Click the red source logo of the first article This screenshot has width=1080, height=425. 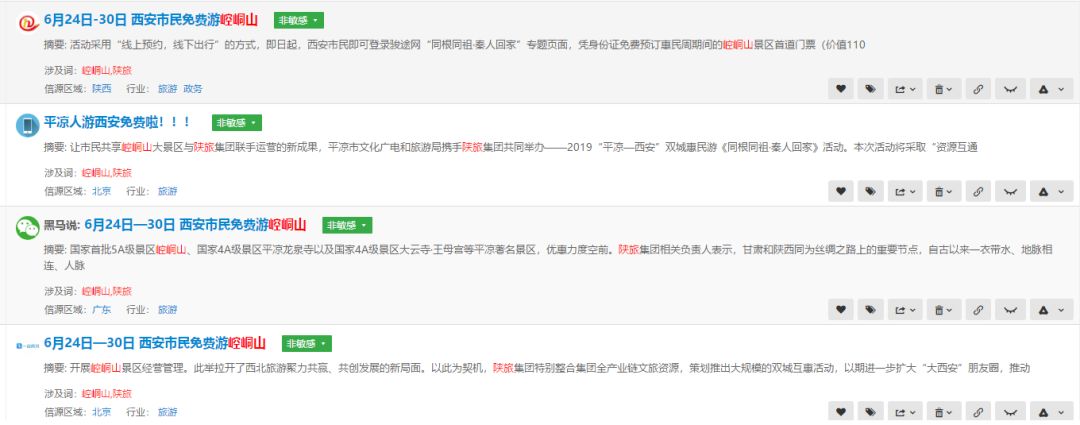pos(28,22)
